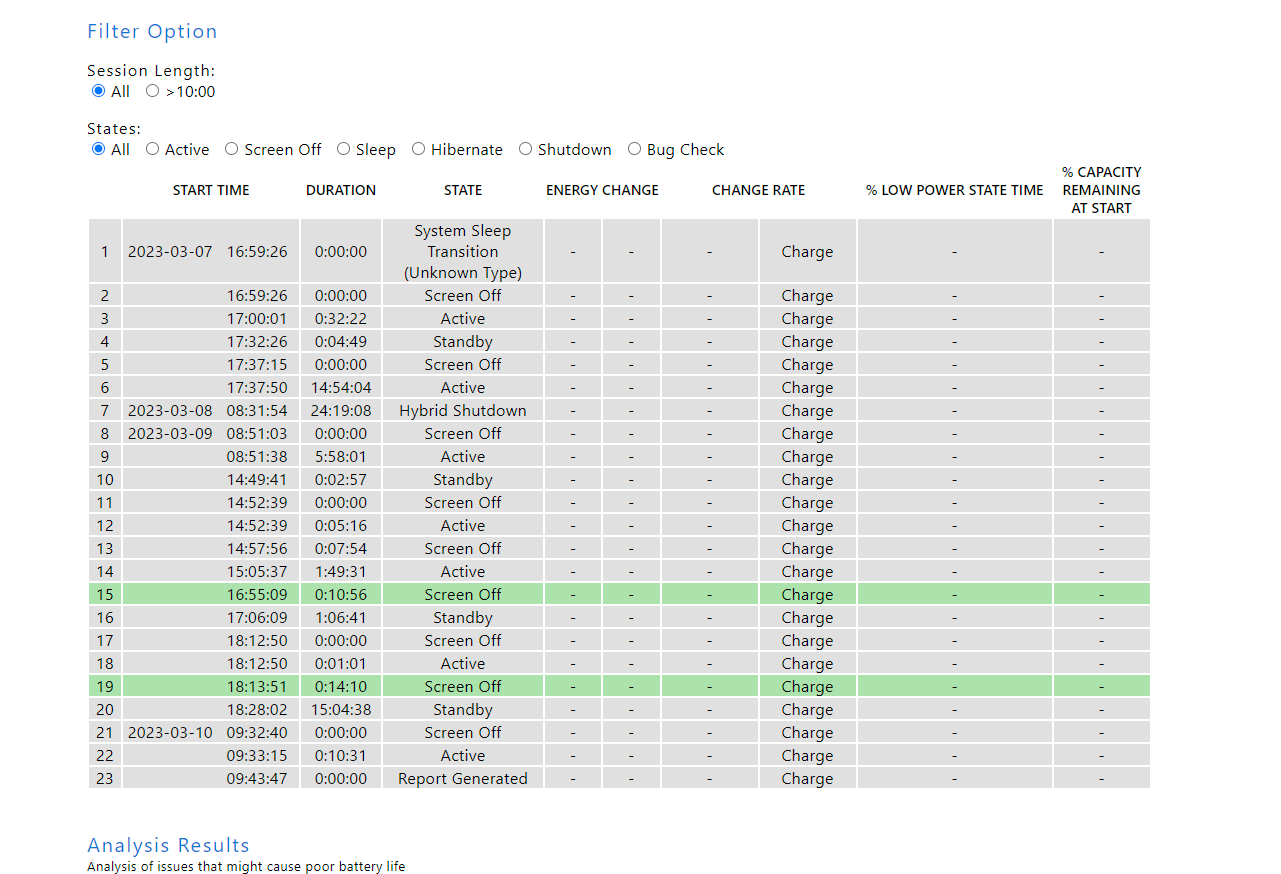
Task: Filter sessions by Screen Off state
Action: click(x=231, y=148)
